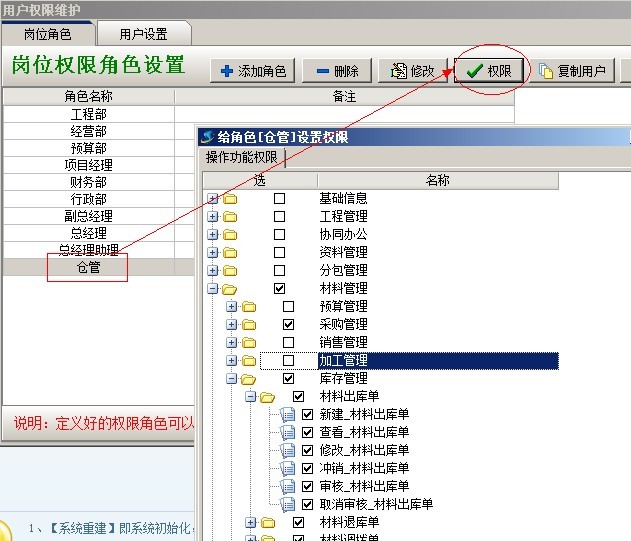Screen dimensions: 631x541
Task: Click the 复制用户 copy icon button
Action: pos(573,71)
